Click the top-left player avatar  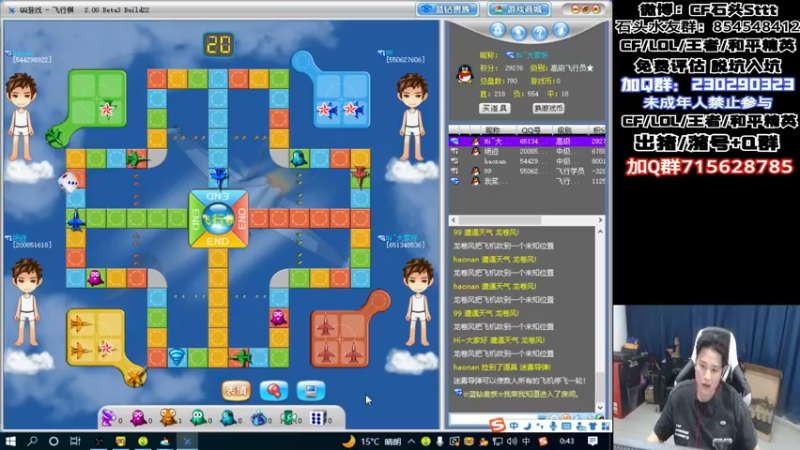coord(21,118)
